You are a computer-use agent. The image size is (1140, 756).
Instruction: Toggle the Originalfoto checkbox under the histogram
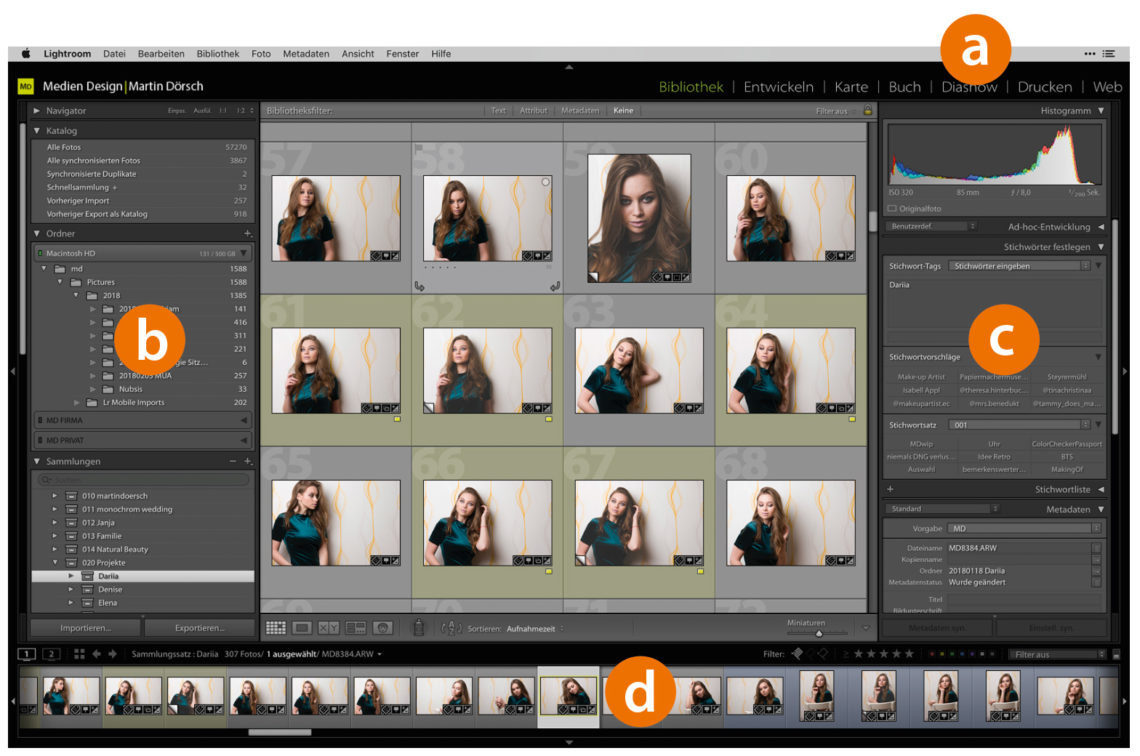tap(892, 208)
